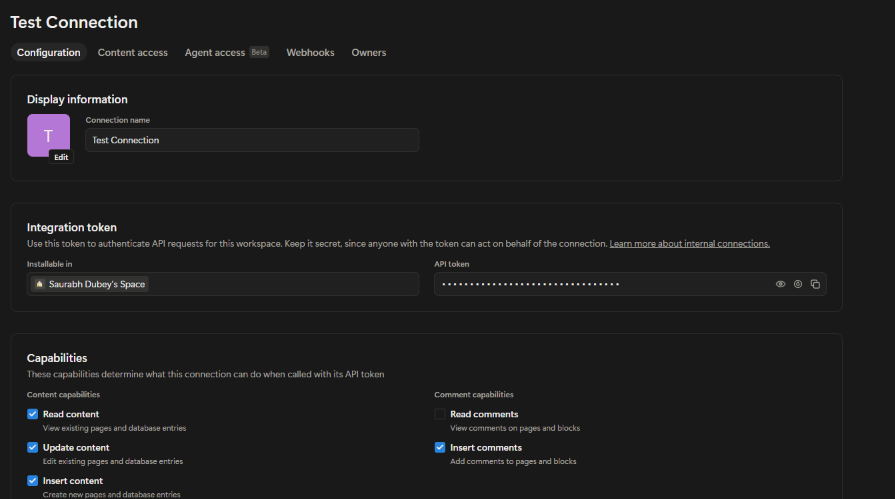Image resolution: width=895 pixels, height=499 pixels.
Task: Click the refresh API token icon
Action: (x=798, y=284)
